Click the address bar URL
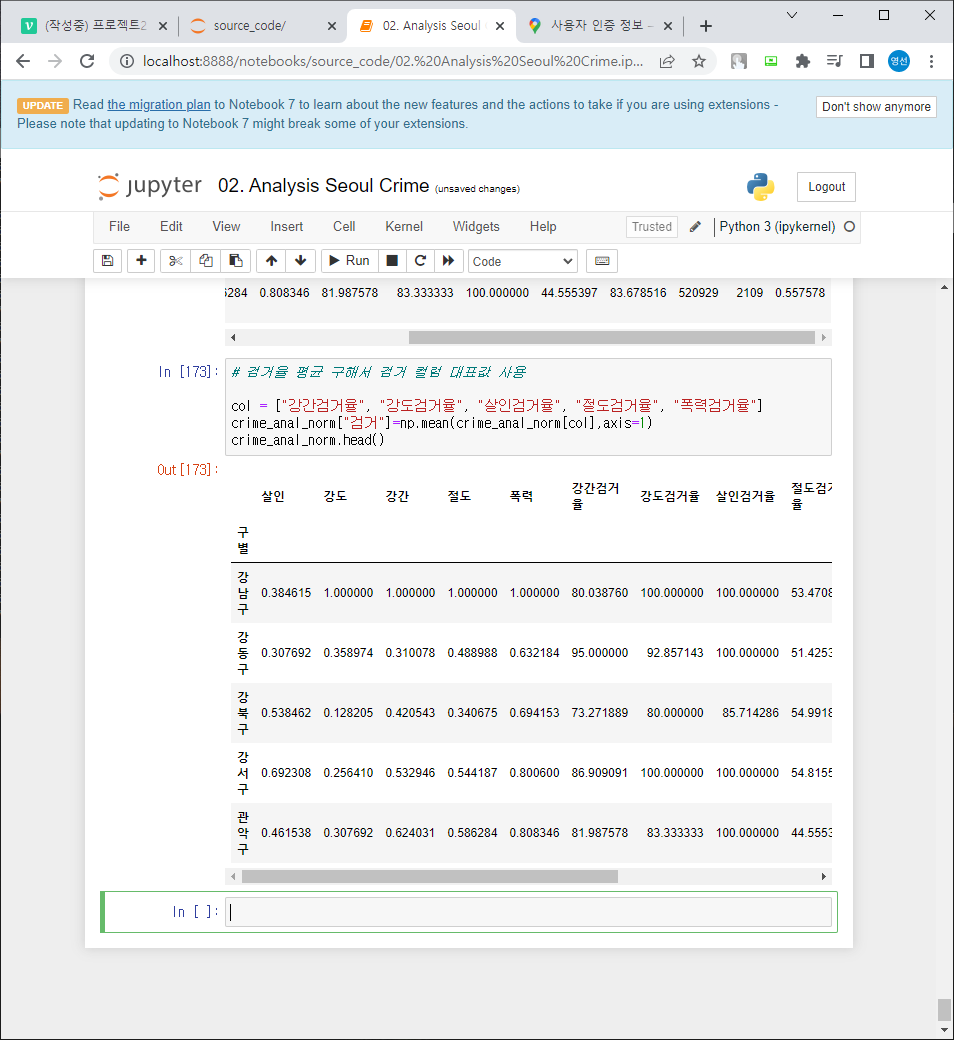Image resolution: width=954 pixels, height=1040 pixels. (393, 62)
